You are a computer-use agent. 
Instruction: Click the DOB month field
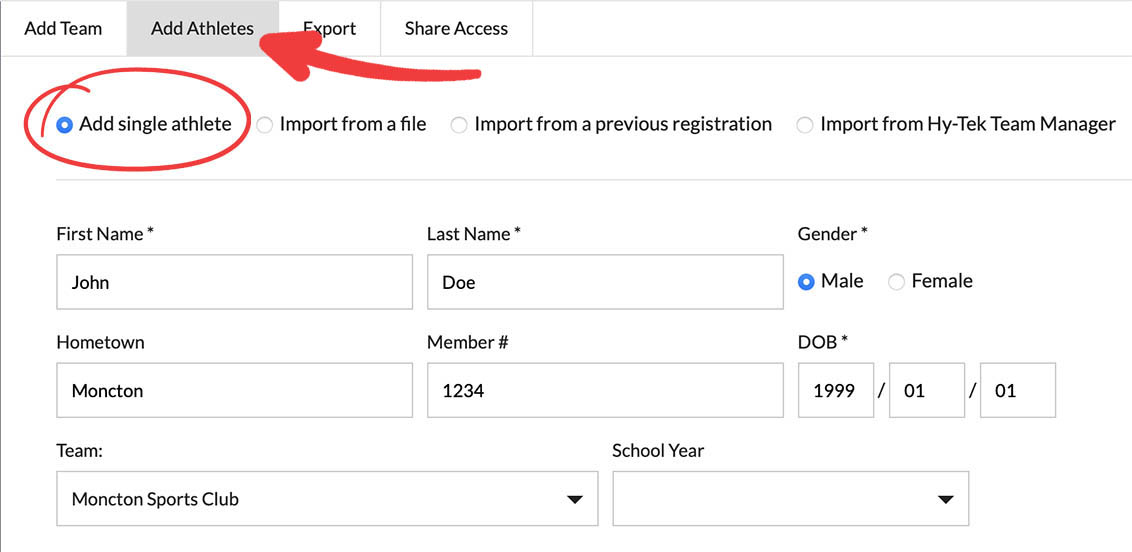[x=926, y=390]
